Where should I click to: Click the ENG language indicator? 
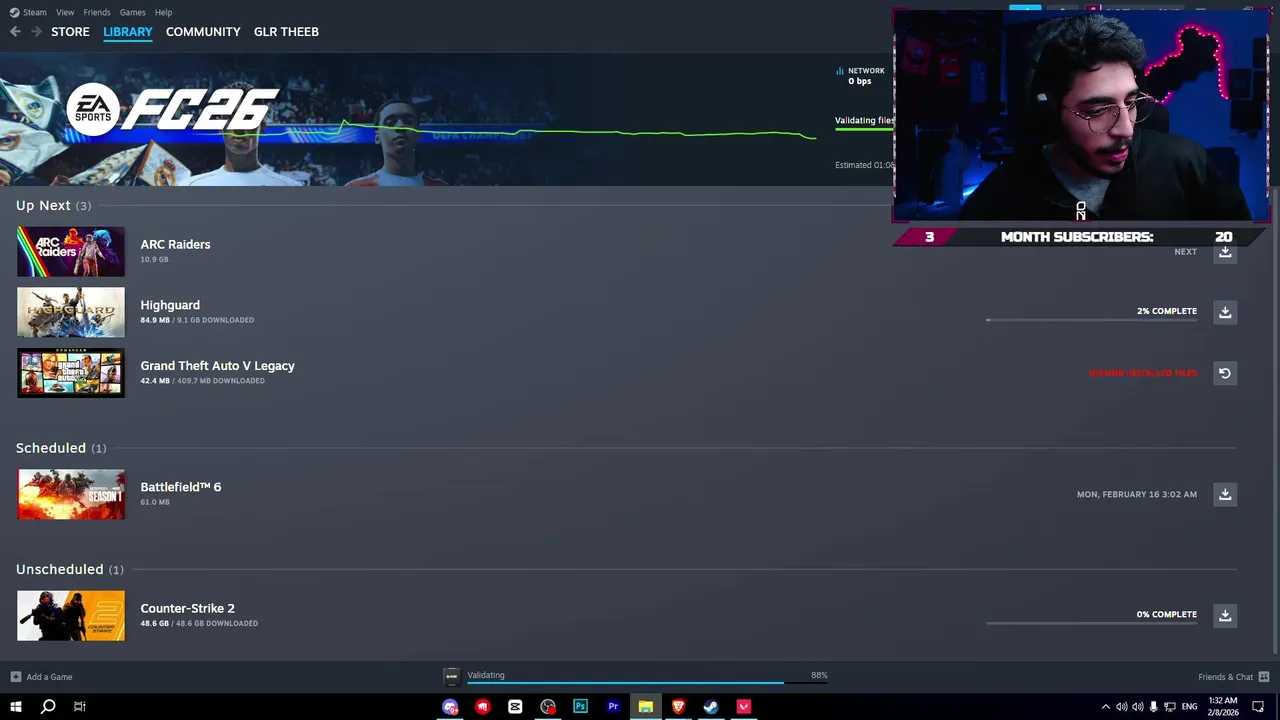click(1189, 707)
